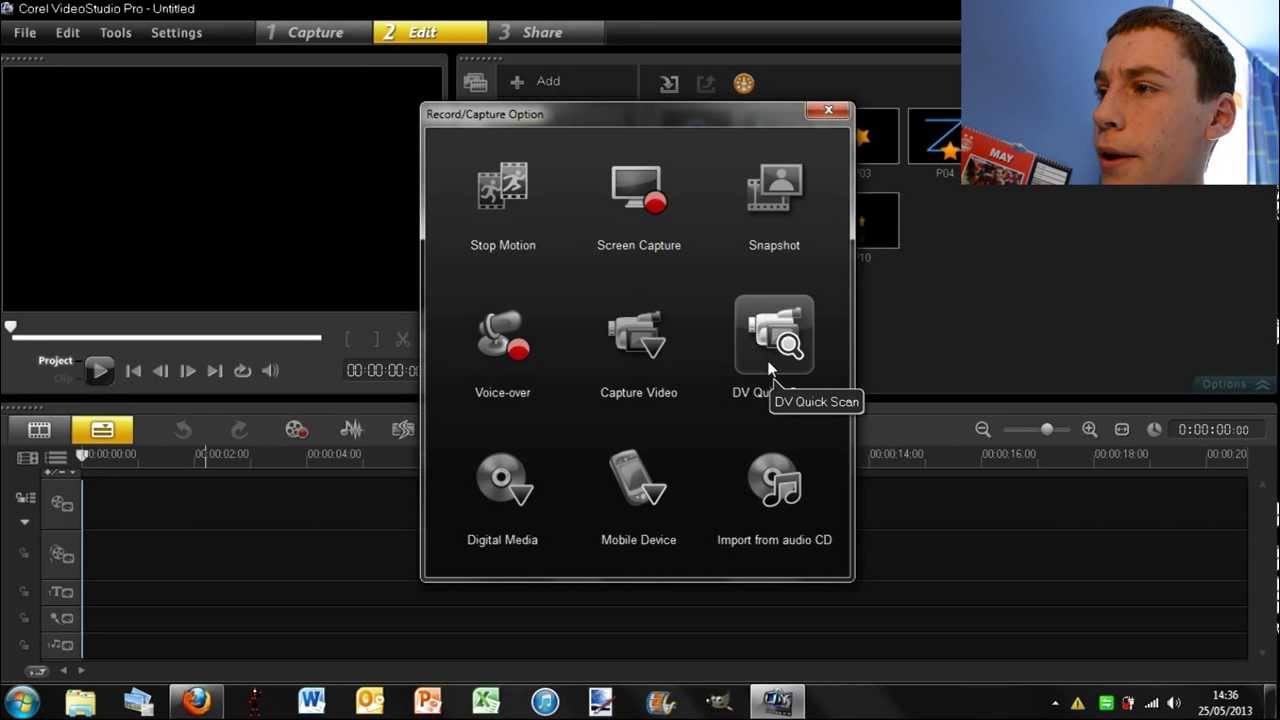Open the Windows Start menu

(x=22, y=701)
